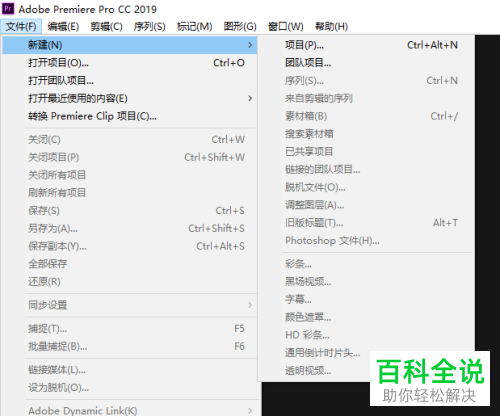Choose 彩条... in New submenu
Screen dimensions: 500x416
[x=367, y=264]
